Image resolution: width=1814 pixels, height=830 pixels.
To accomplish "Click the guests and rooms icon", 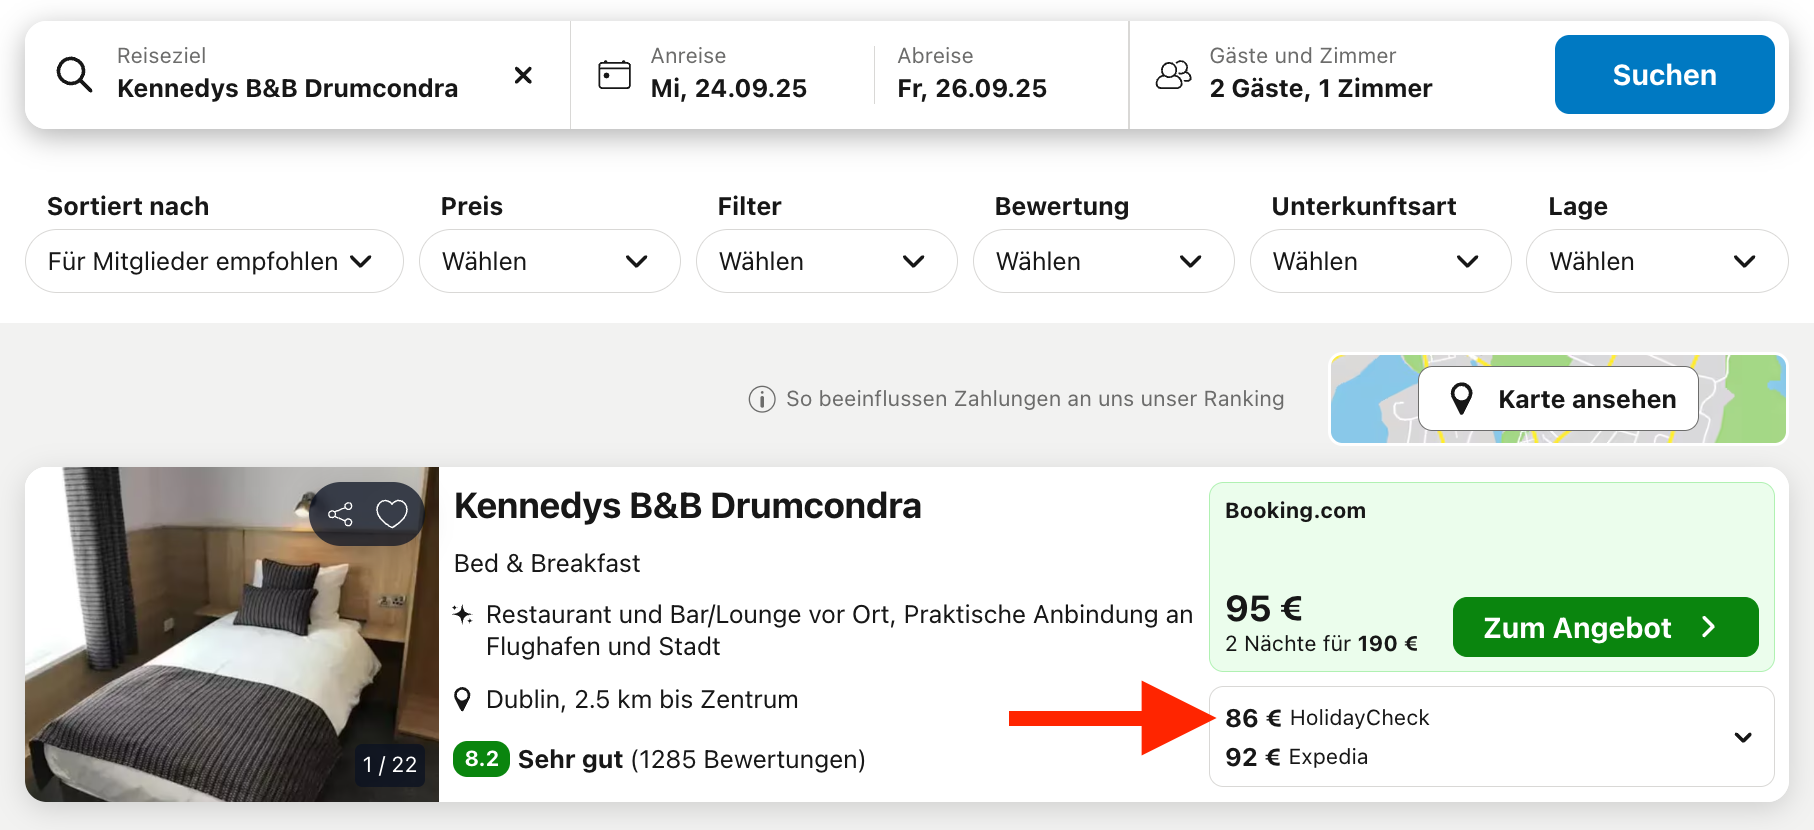I will [1174, 75].
